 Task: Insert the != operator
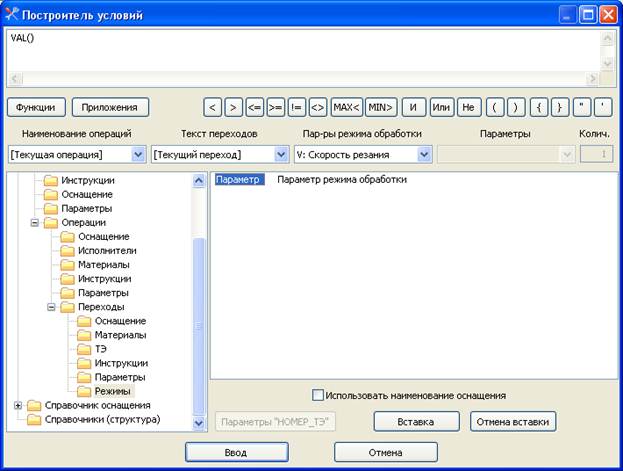point(296,107)
